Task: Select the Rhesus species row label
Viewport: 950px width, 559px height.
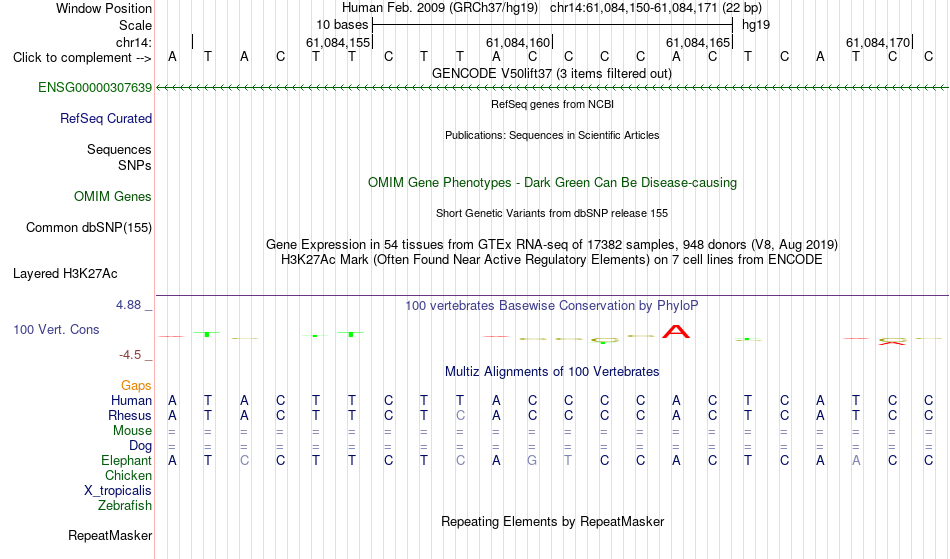Action: click(x=130, y=415)
